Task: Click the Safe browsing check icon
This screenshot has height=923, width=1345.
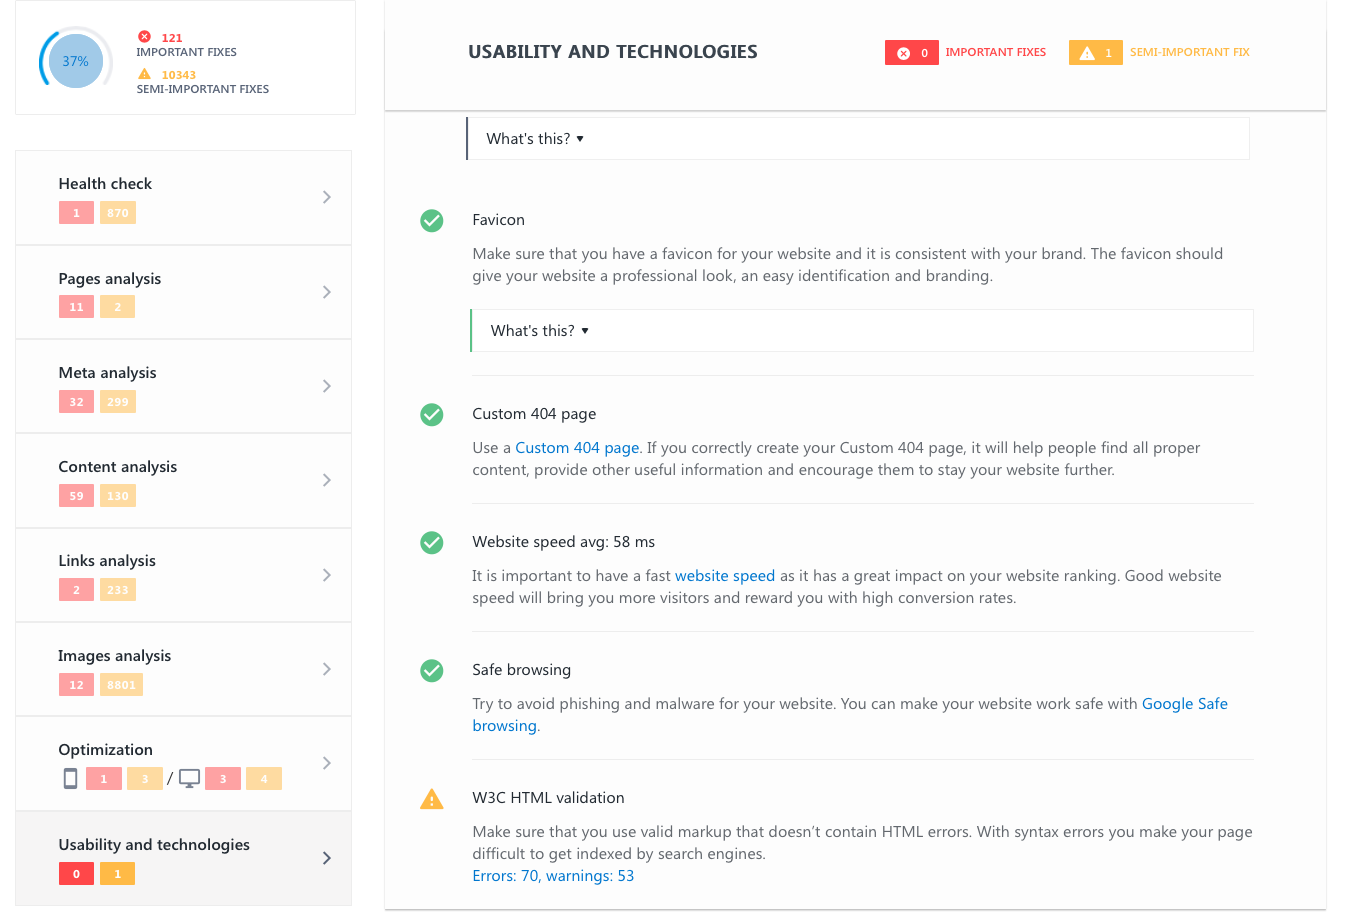Action: point(432,670)
